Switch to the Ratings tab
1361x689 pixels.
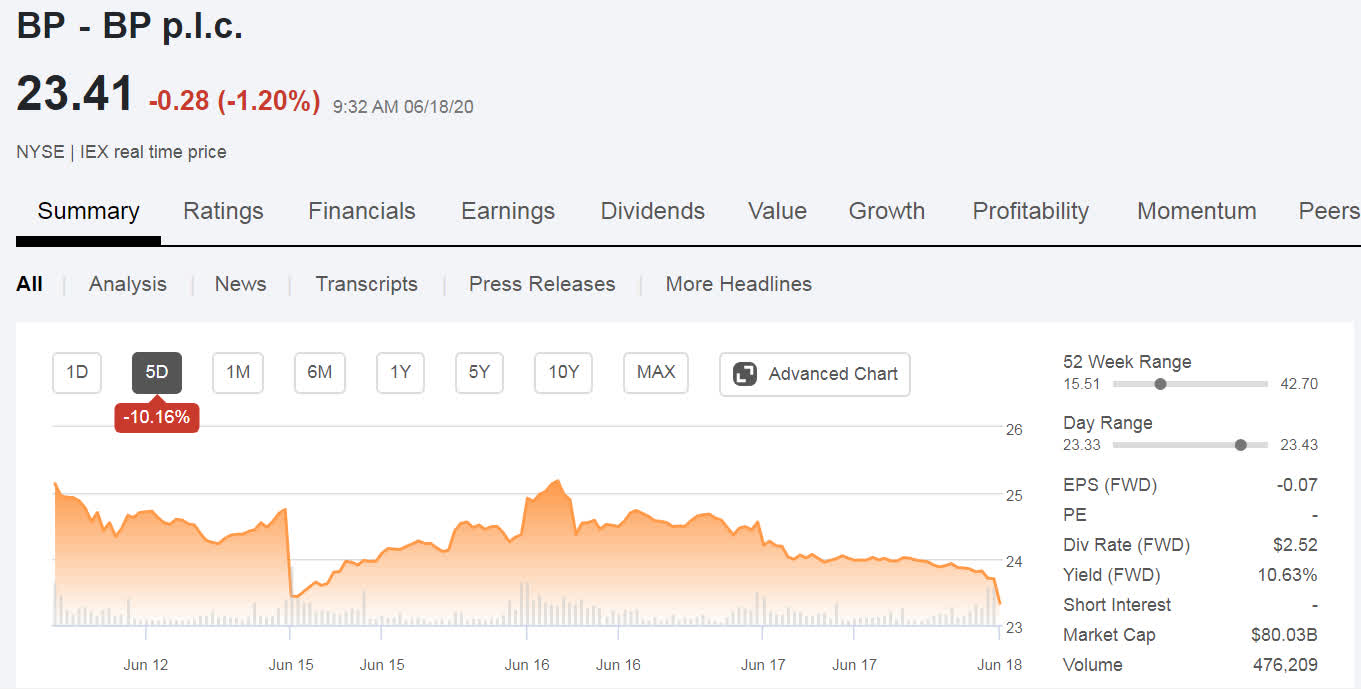(223, 211)
